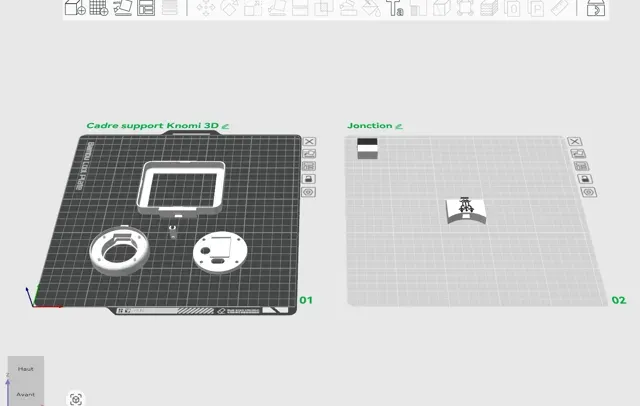Screen dimensions: 640x406
Task: Click the square with corner handles icon
Action: point(465,7)
